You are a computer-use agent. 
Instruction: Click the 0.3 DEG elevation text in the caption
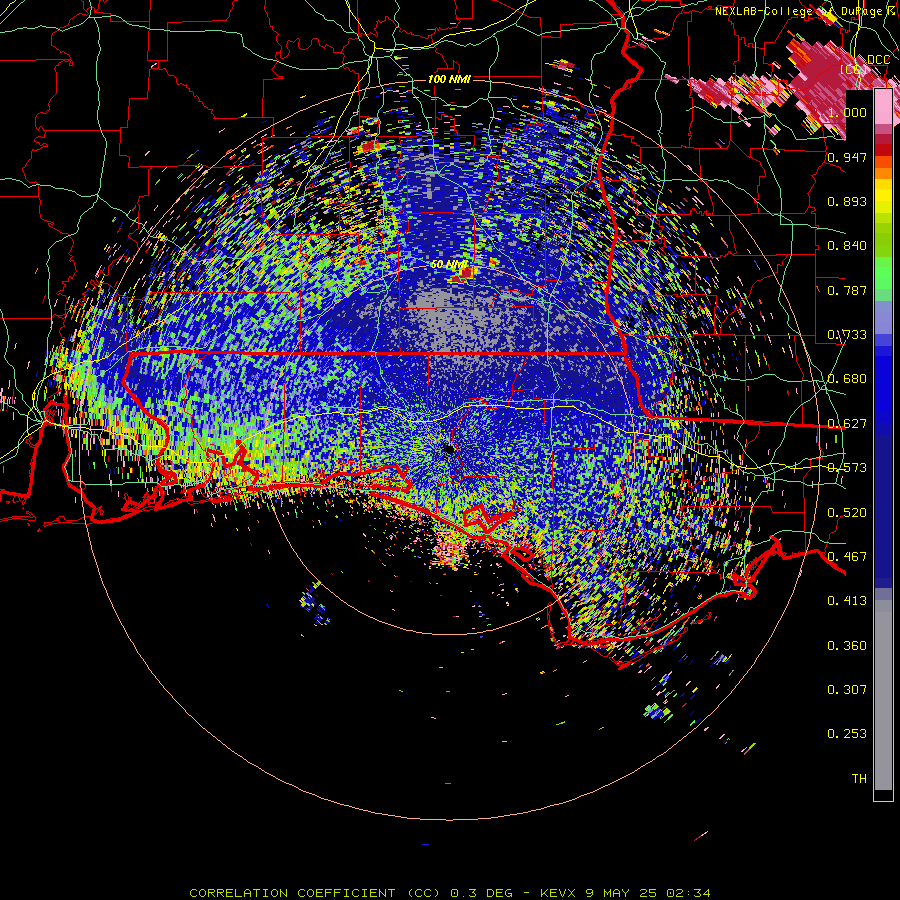click(x=483, y=893)
